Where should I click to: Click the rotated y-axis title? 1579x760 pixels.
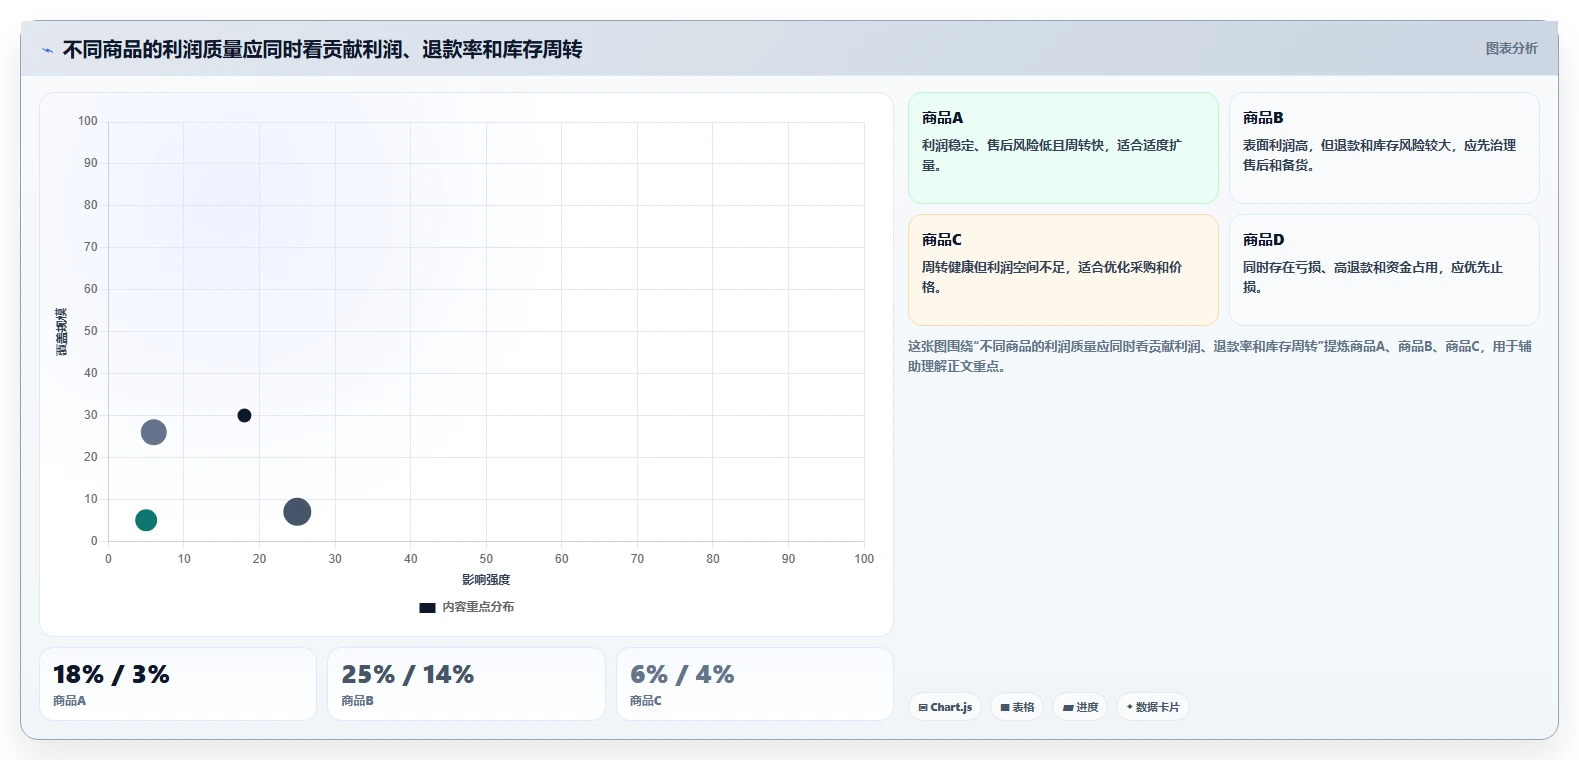62,332
